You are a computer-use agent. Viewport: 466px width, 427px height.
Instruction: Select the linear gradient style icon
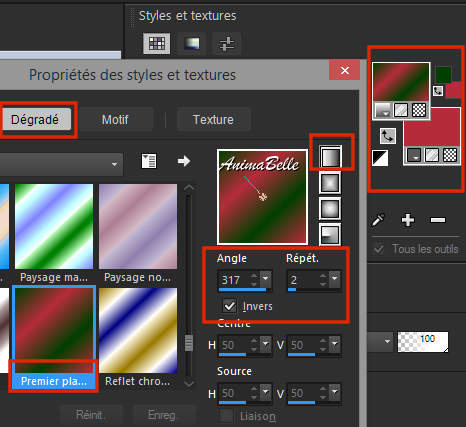point(330,156)
